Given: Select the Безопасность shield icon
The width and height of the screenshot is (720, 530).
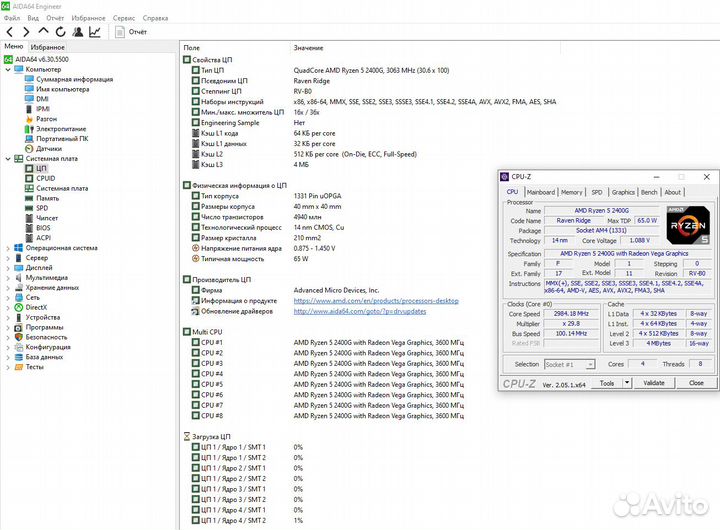Looking at the screenshot, I should click(18, 337).
